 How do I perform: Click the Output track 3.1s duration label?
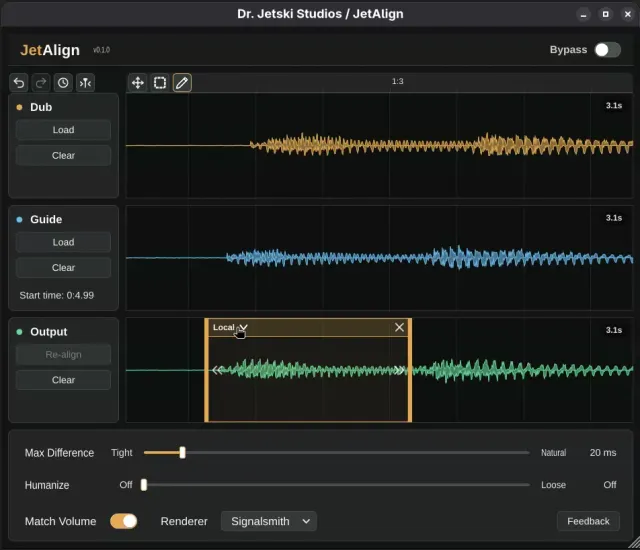point(614,330)
